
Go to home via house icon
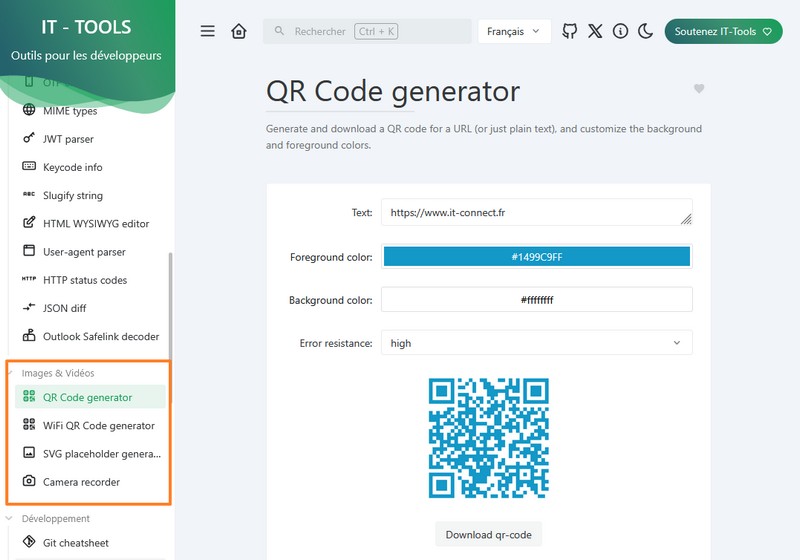point(238,31)
